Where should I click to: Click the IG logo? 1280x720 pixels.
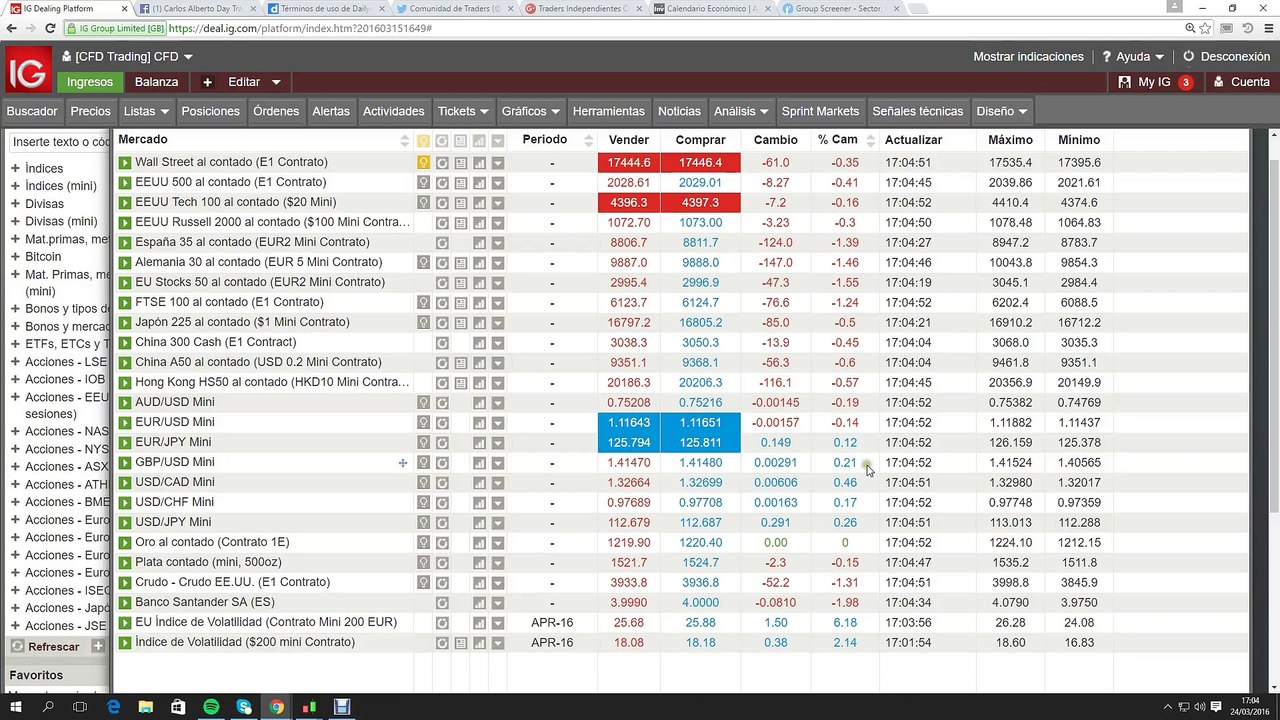coord(27,72)
